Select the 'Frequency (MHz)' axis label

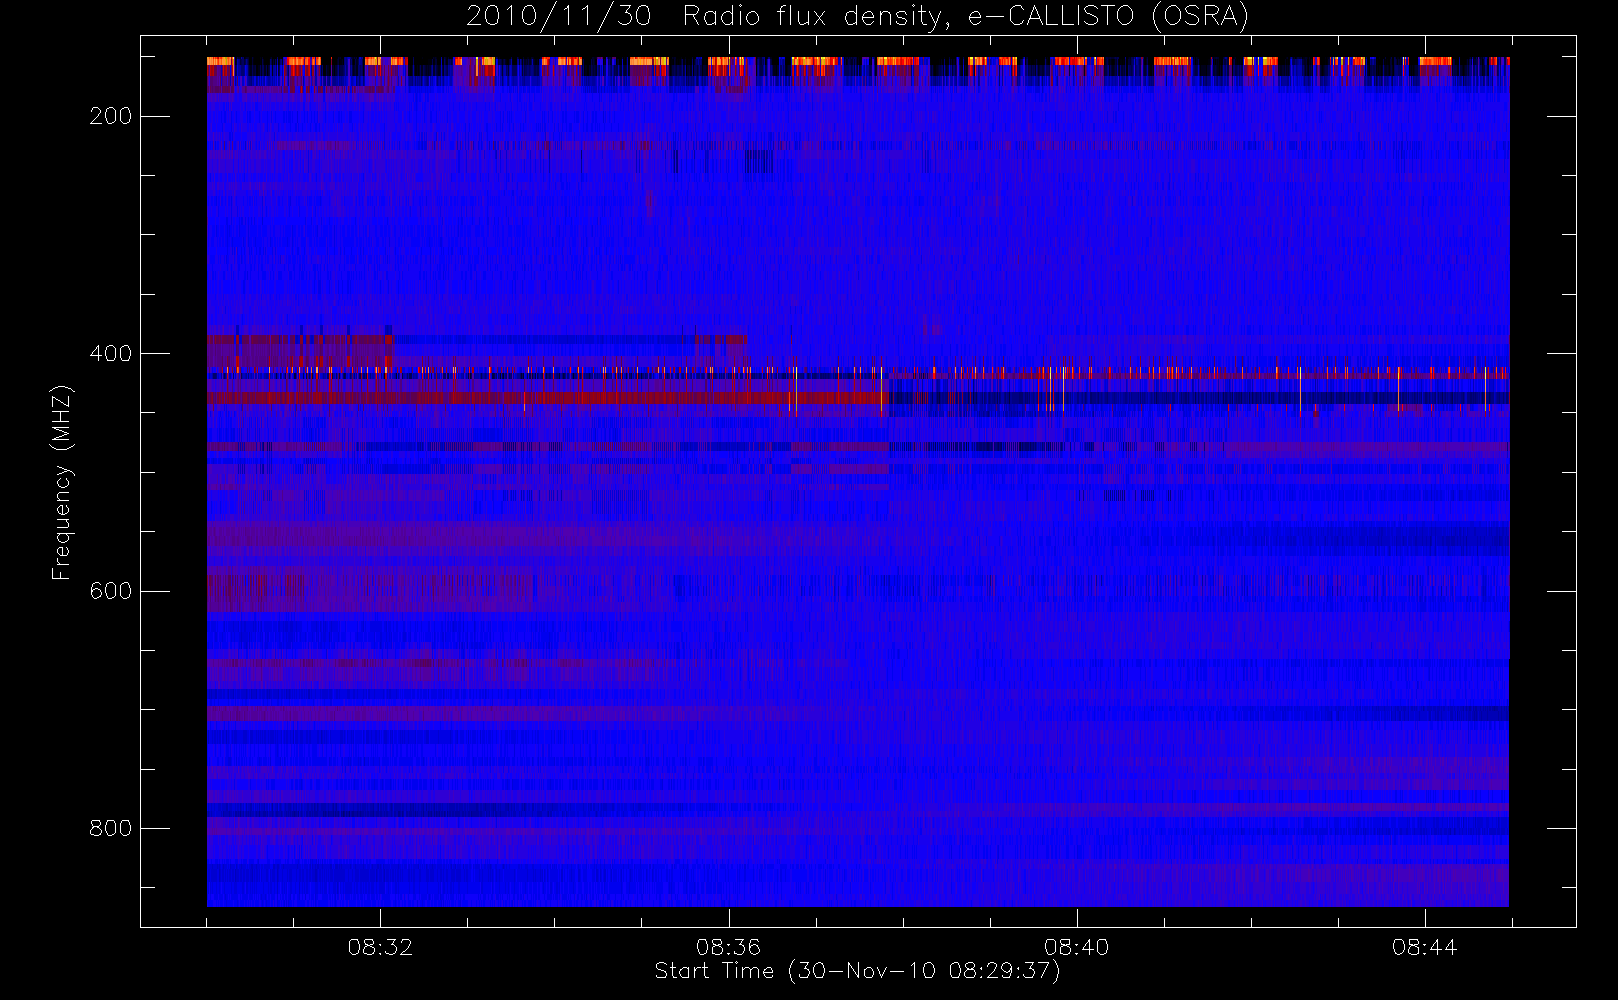click(61, 482)
